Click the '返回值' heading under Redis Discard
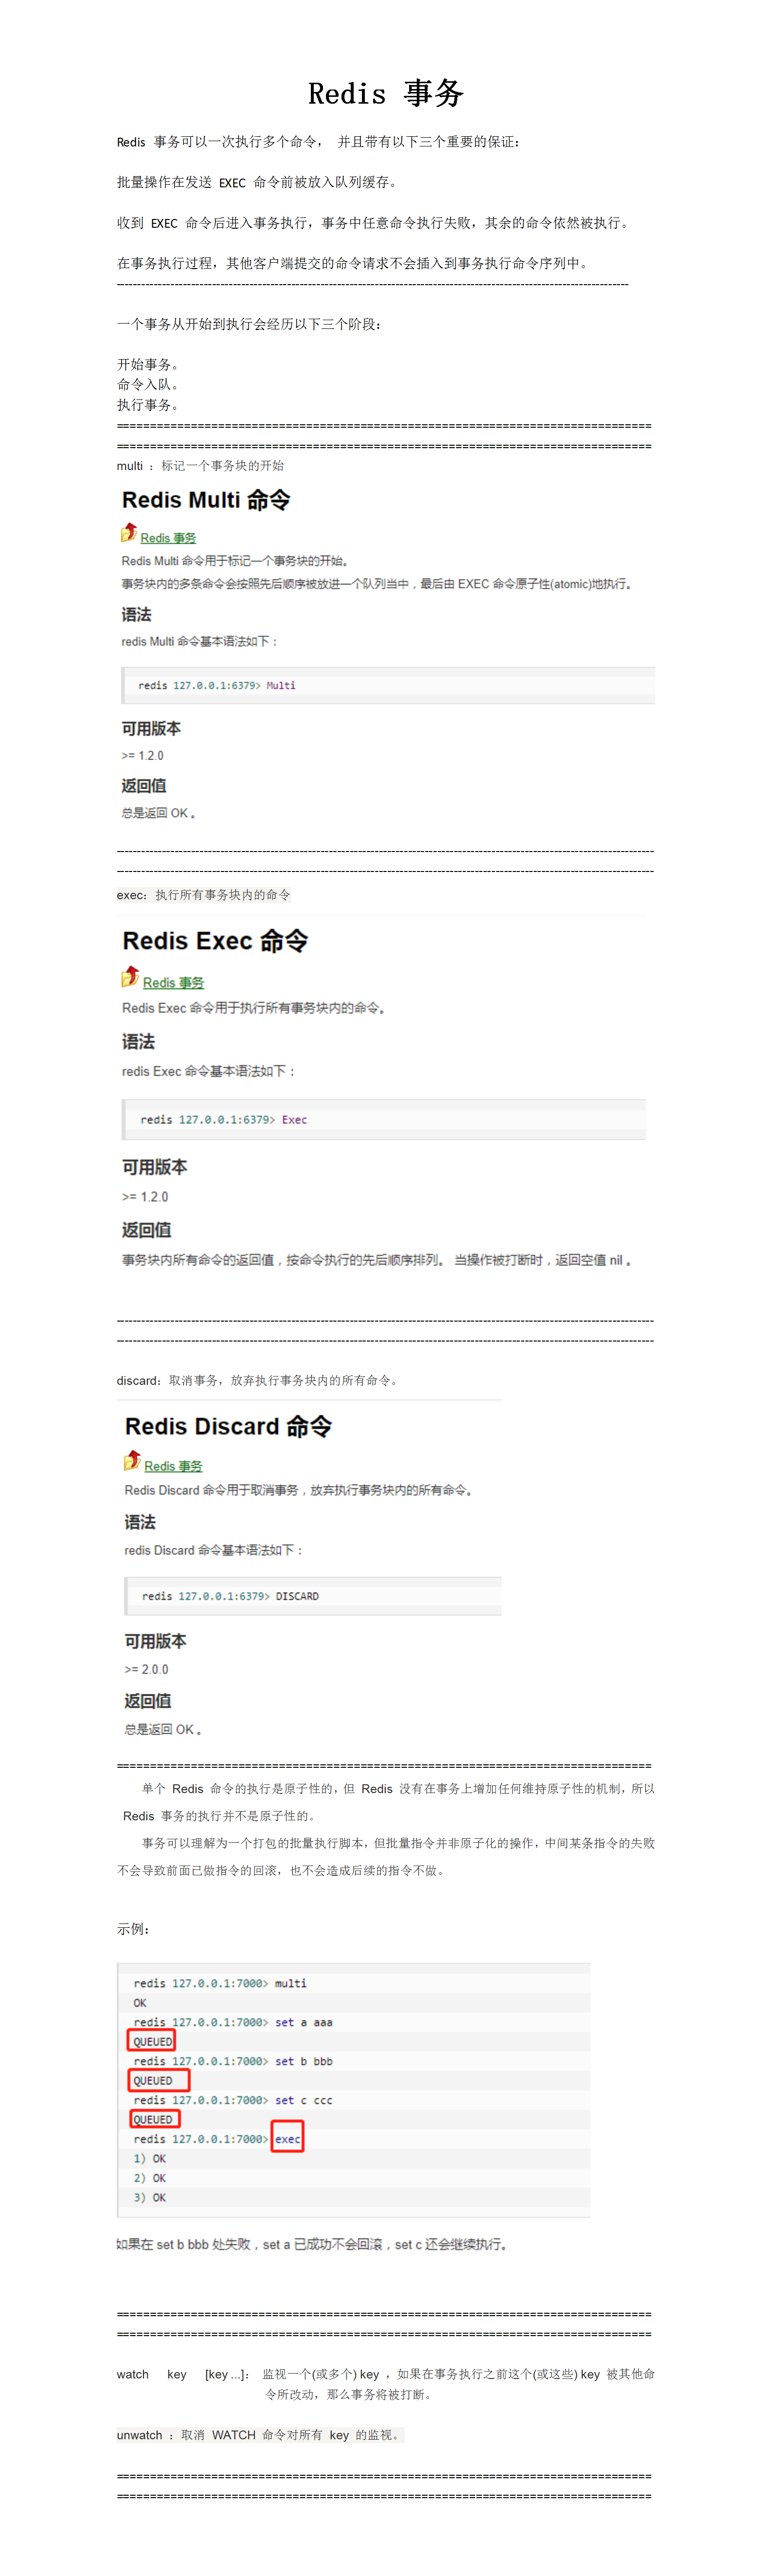Viewport: 772px width, 2576px height. pos(147,1701)
